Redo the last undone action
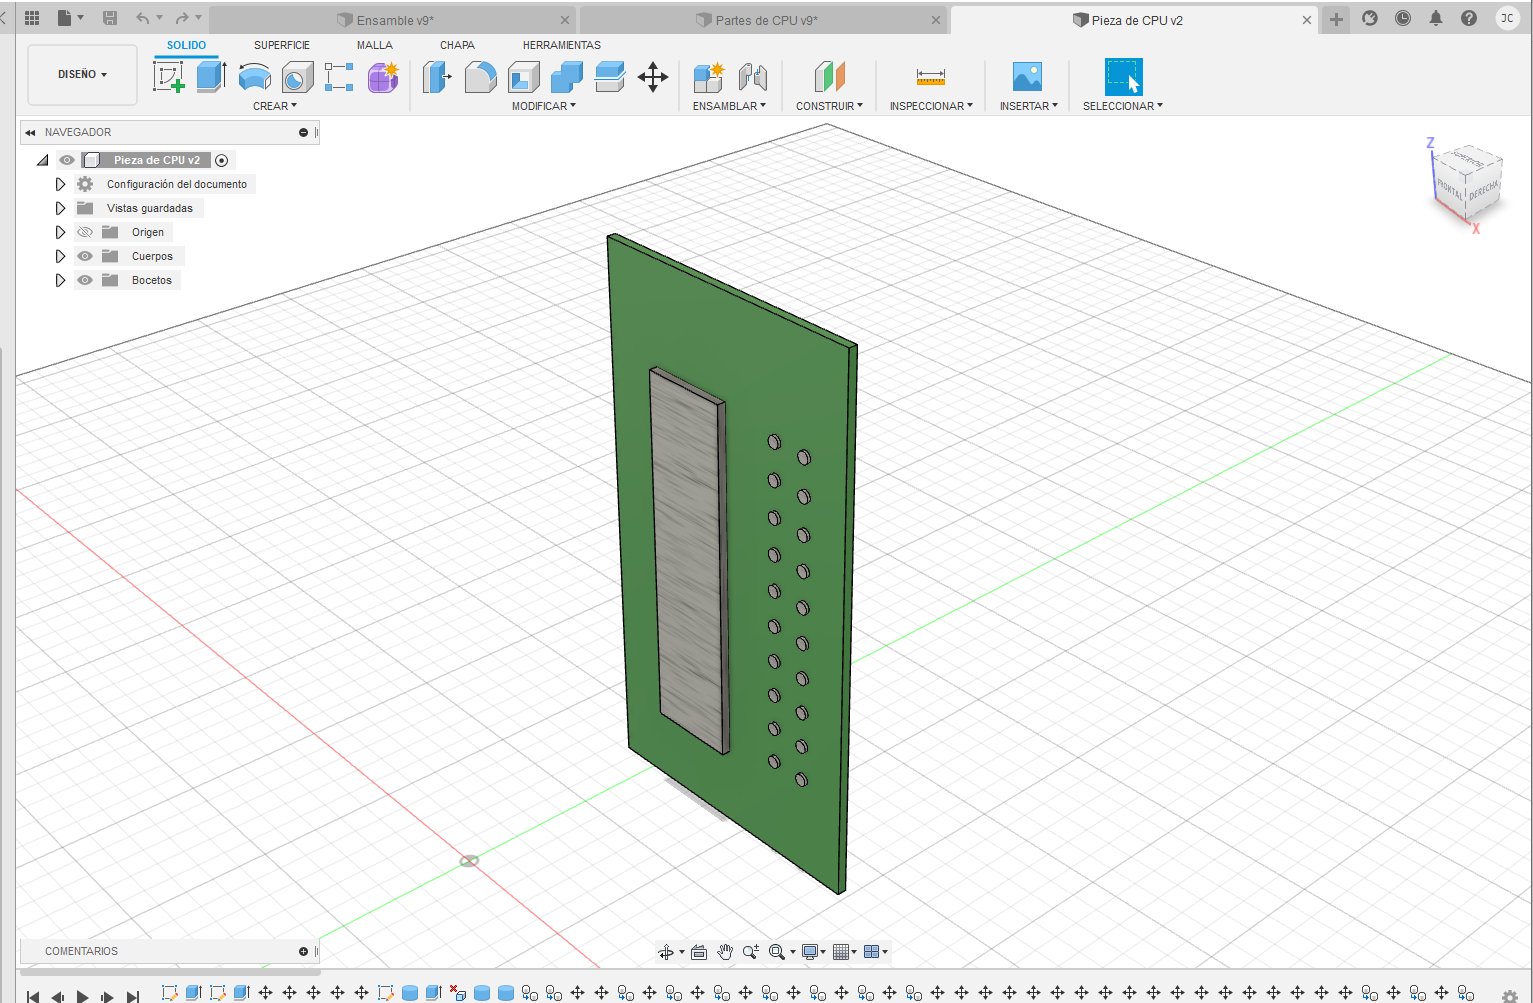Screen dimensions: 1533x1003 click(x=181, y=18)
